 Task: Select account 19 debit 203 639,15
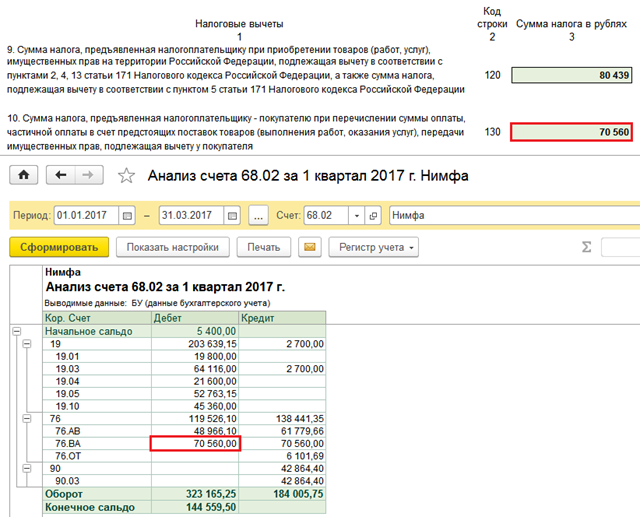click(x=195, y=344)
